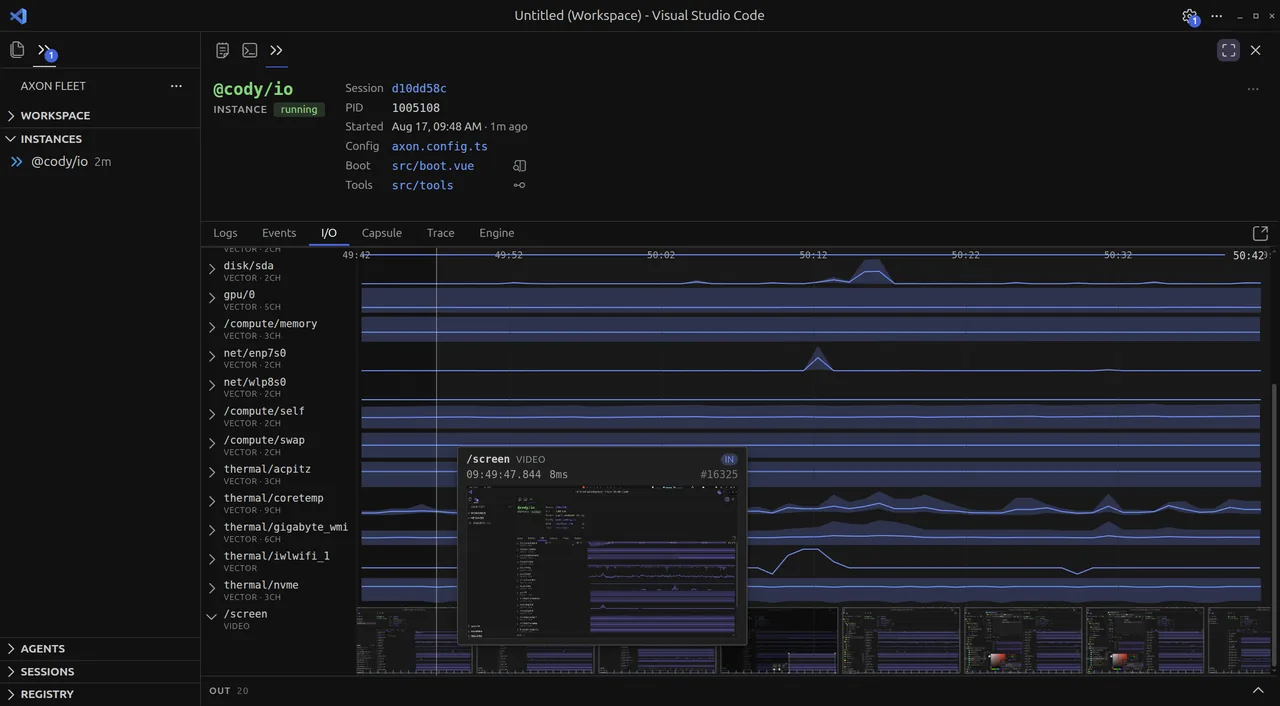Viewport: 1280px width, 706px height.
Task: Click the disk/sda activity spike in graph
Action: point(872,272)
